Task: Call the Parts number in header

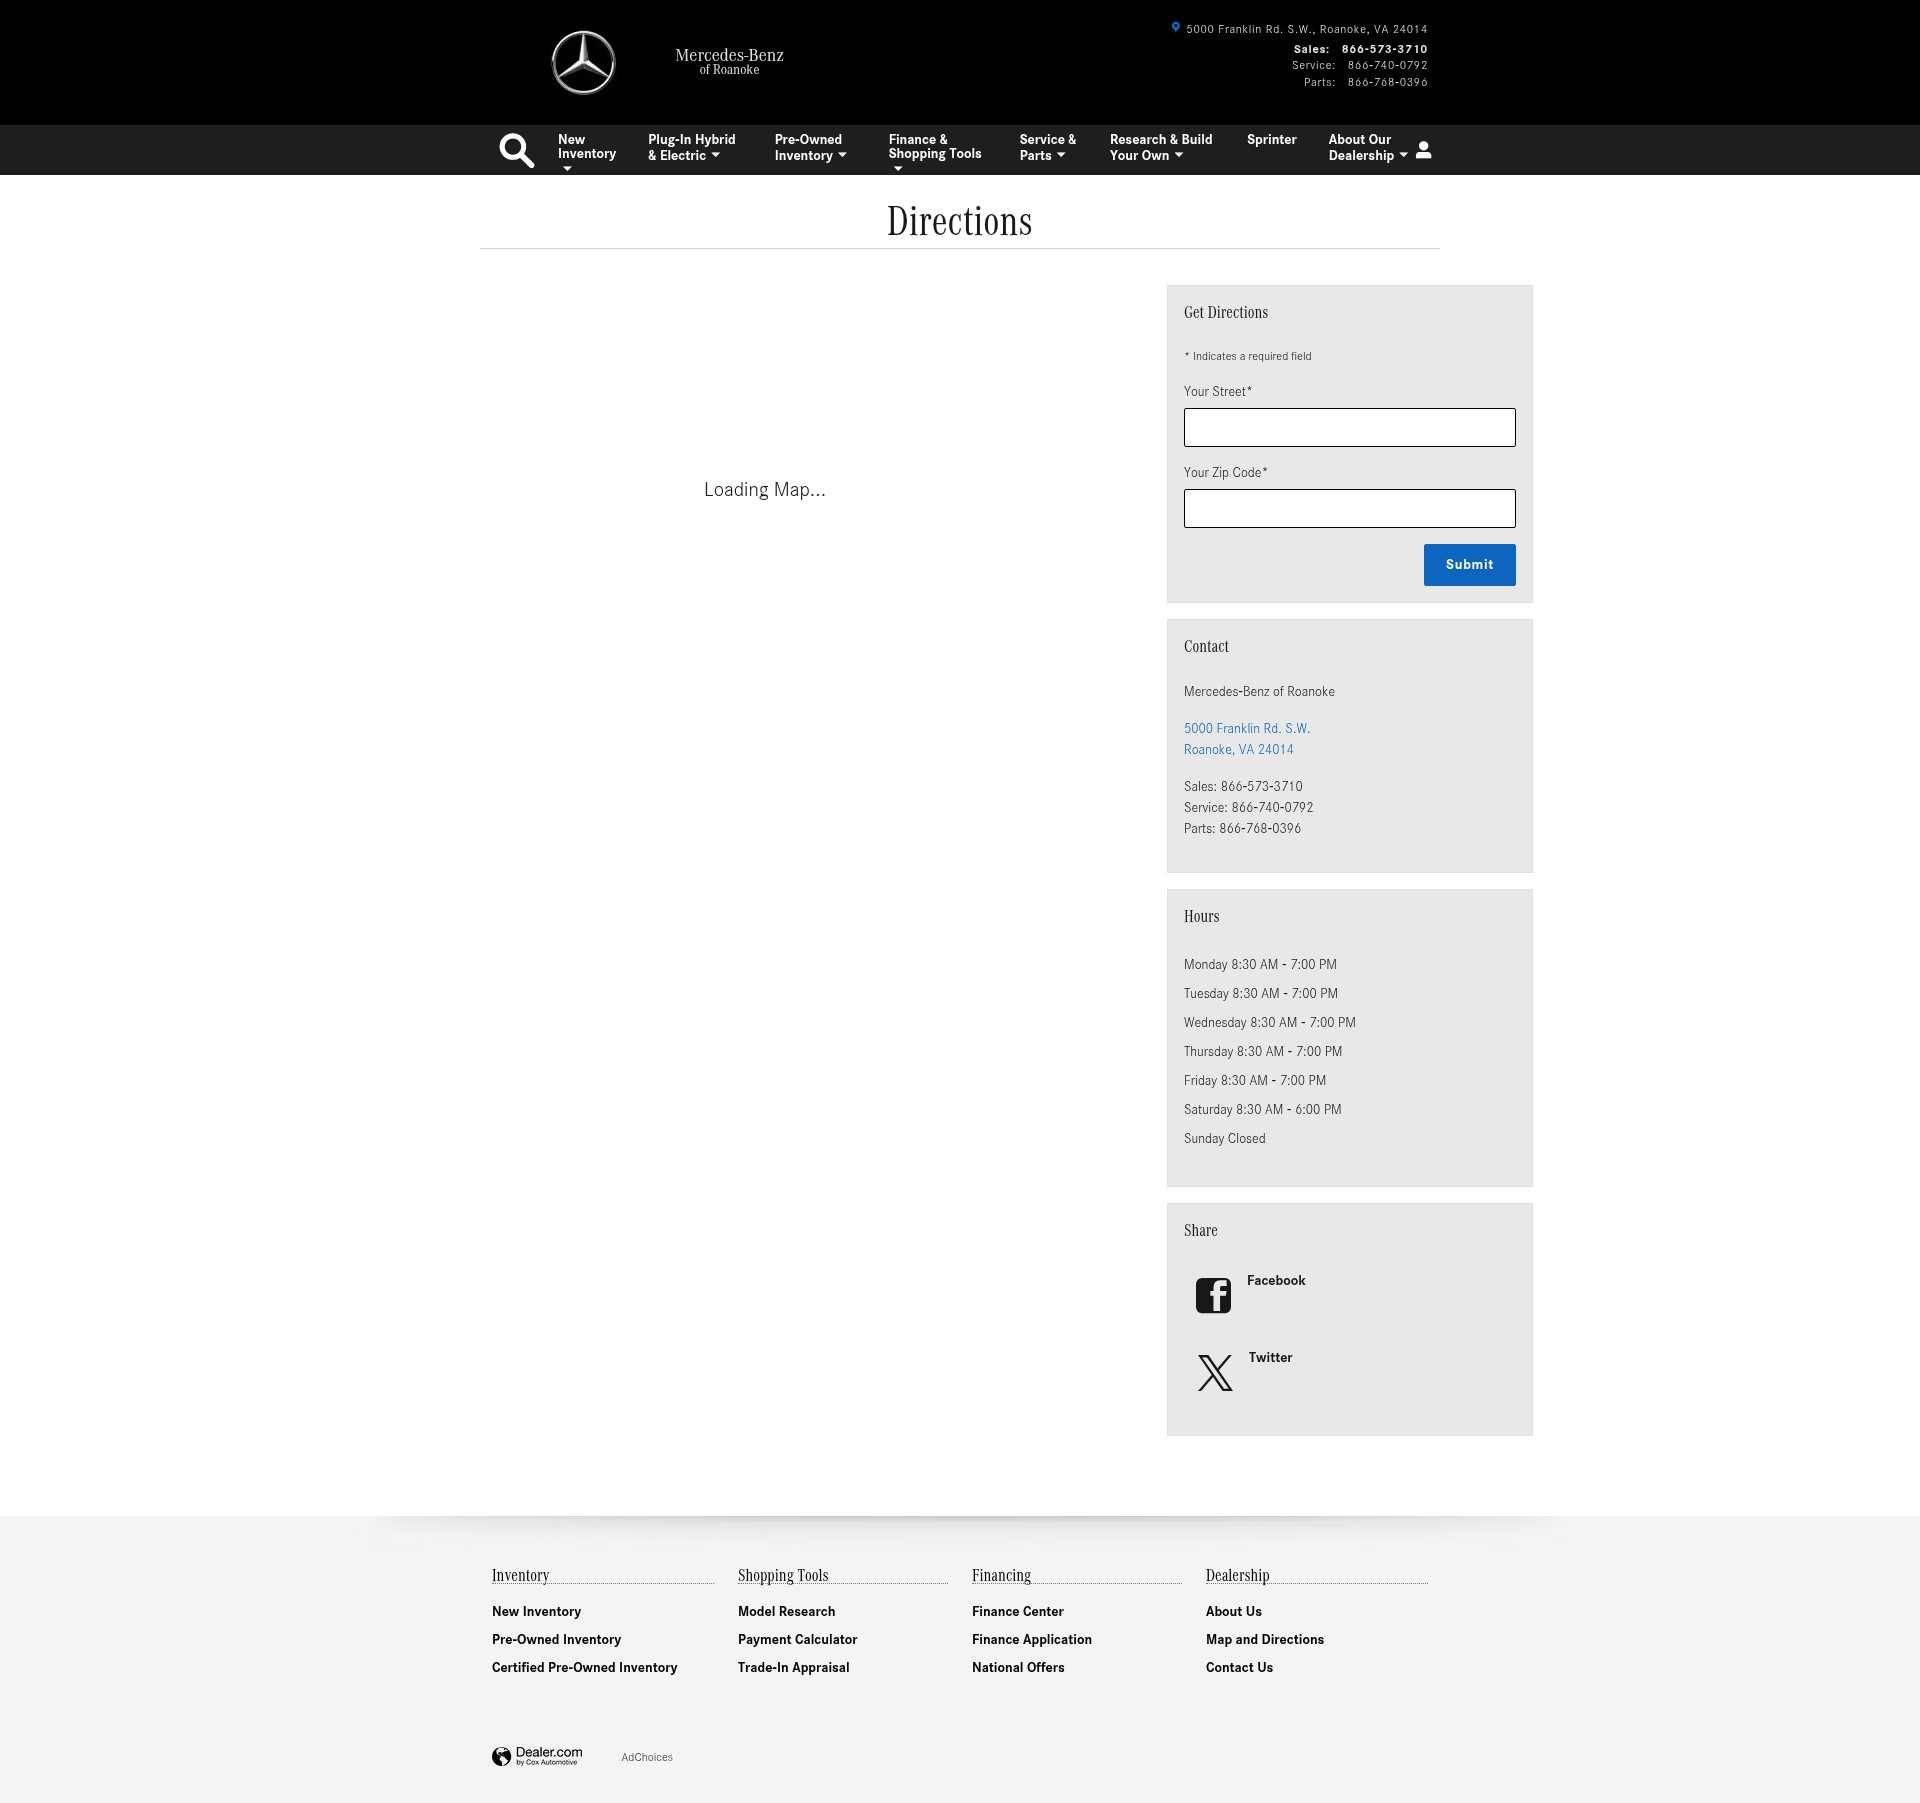Action: click(x=1387, y=82)
